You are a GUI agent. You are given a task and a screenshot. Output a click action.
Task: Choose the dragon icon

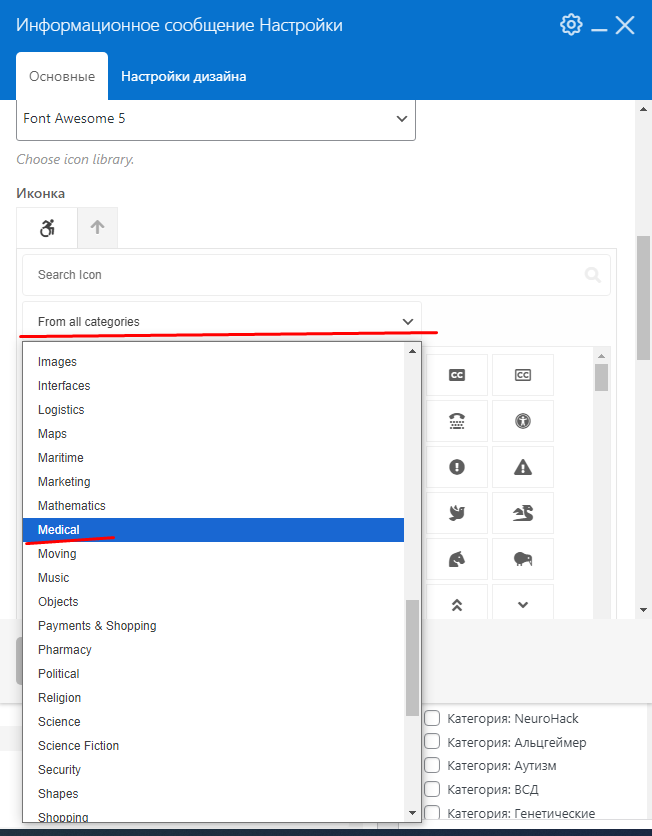(522, 513)
